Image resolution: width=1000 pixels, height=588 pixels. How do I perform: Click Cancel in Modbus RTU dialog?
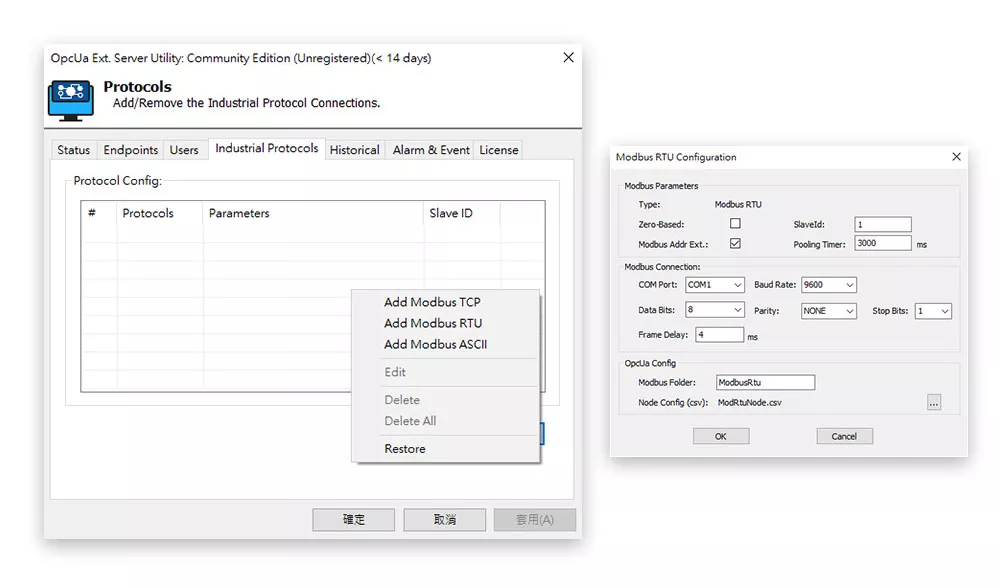(844, 436)
